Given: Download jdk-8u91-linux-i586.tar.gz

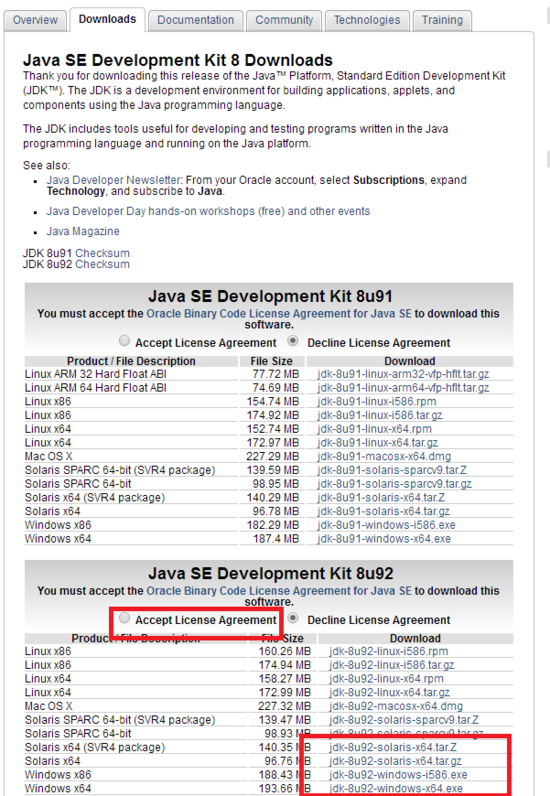Looking at the screenshot, I should [x=380, y=415].
